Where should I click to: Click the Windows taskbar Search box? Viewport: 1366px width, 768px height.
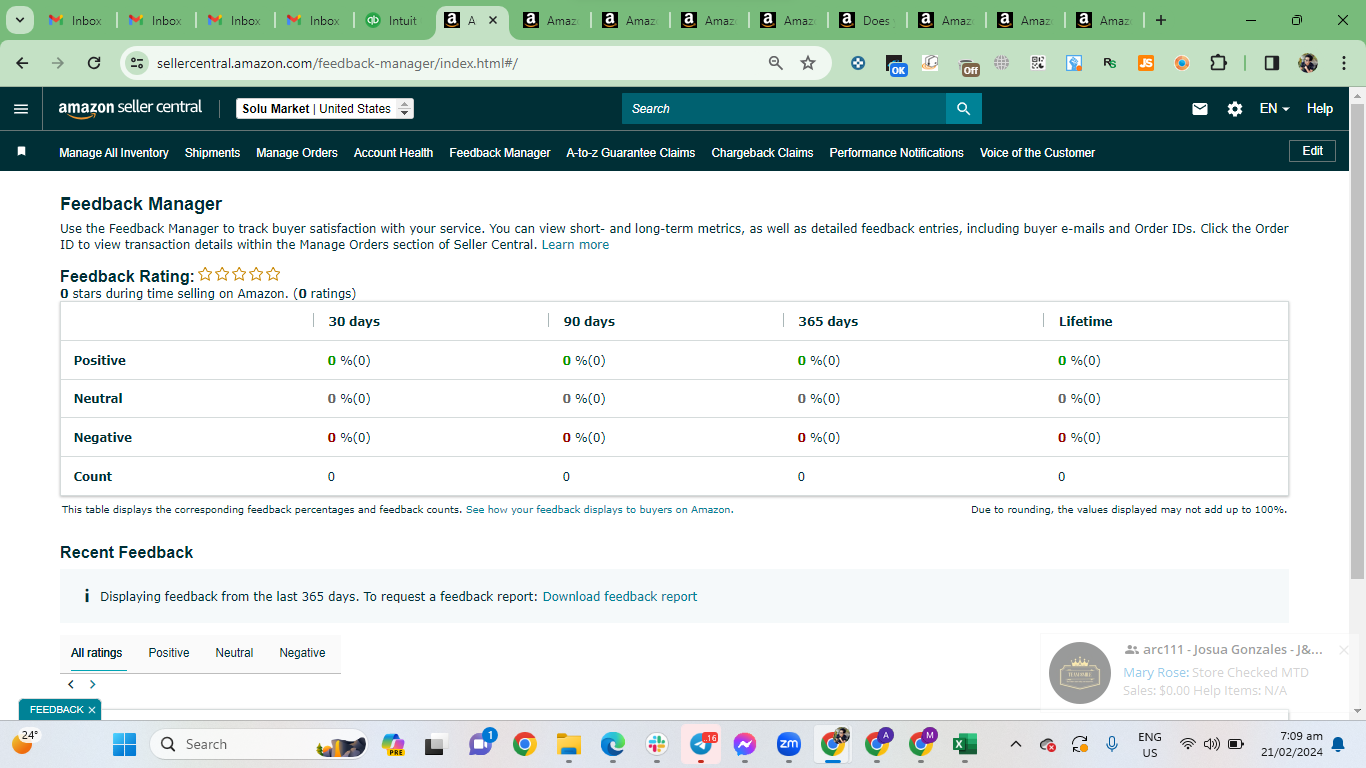(260, 744)
